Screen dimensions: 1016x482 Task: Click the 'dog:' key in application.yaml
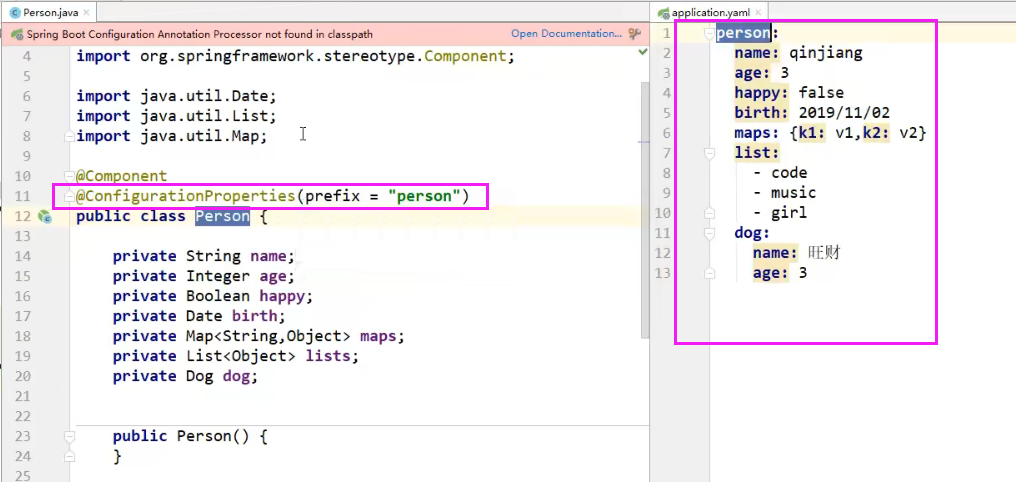point(752,233)
